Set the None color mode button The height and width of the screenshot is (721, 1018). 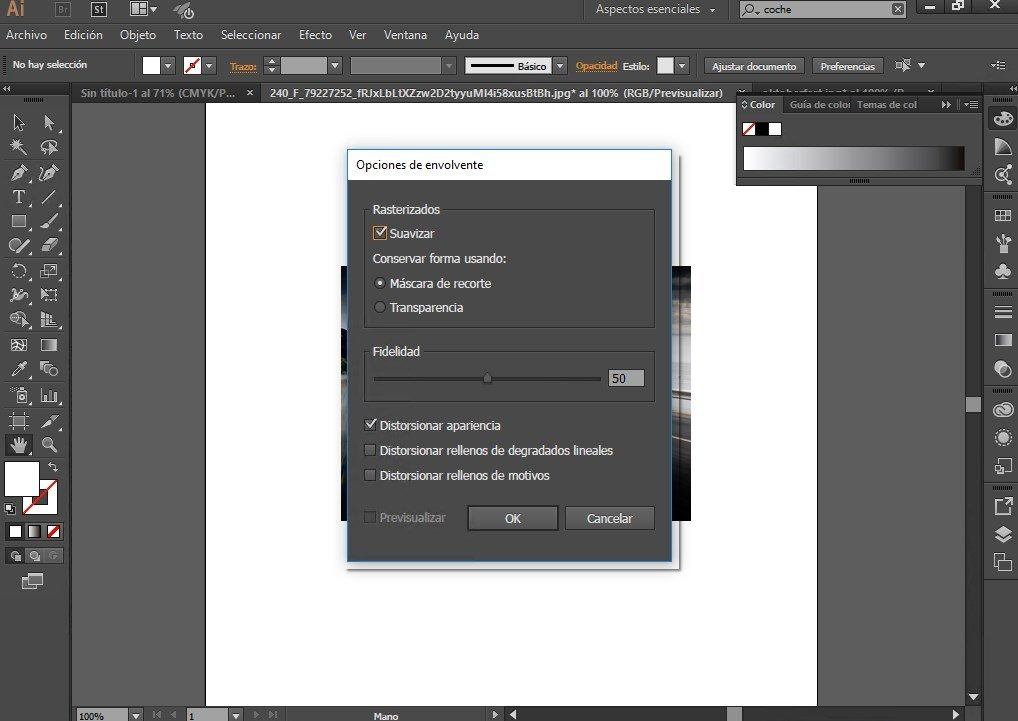click(x=54, y=532)
